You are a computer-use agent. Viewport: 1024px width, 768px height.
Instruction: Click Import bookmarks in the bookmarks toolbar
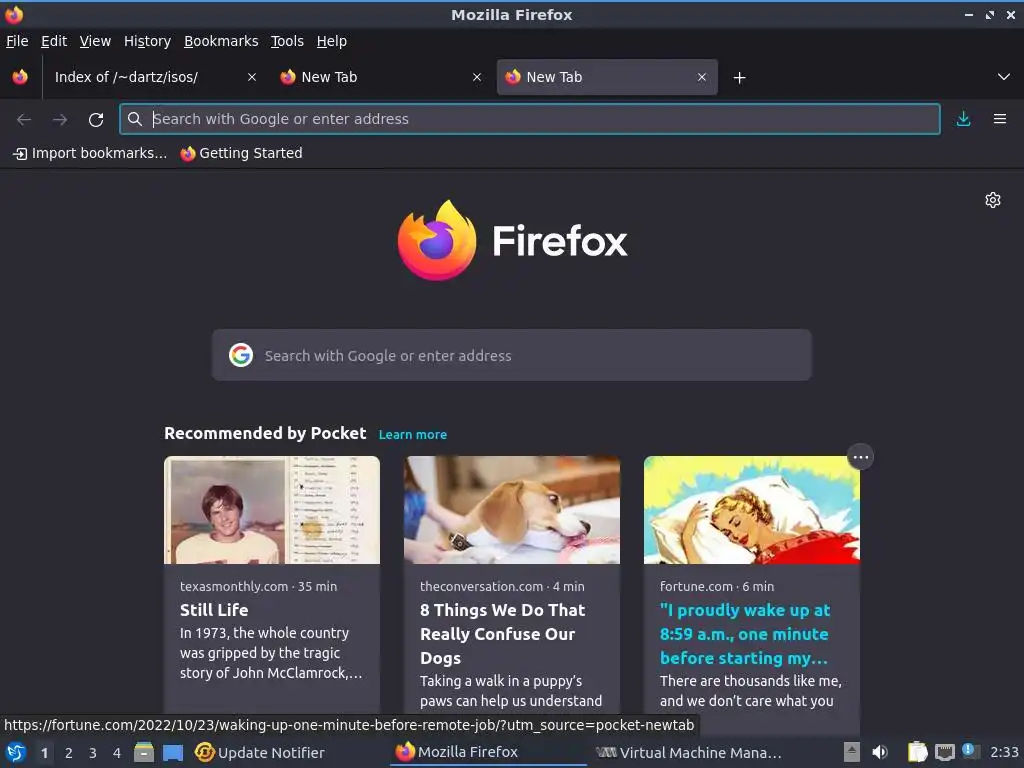[90, 153]
